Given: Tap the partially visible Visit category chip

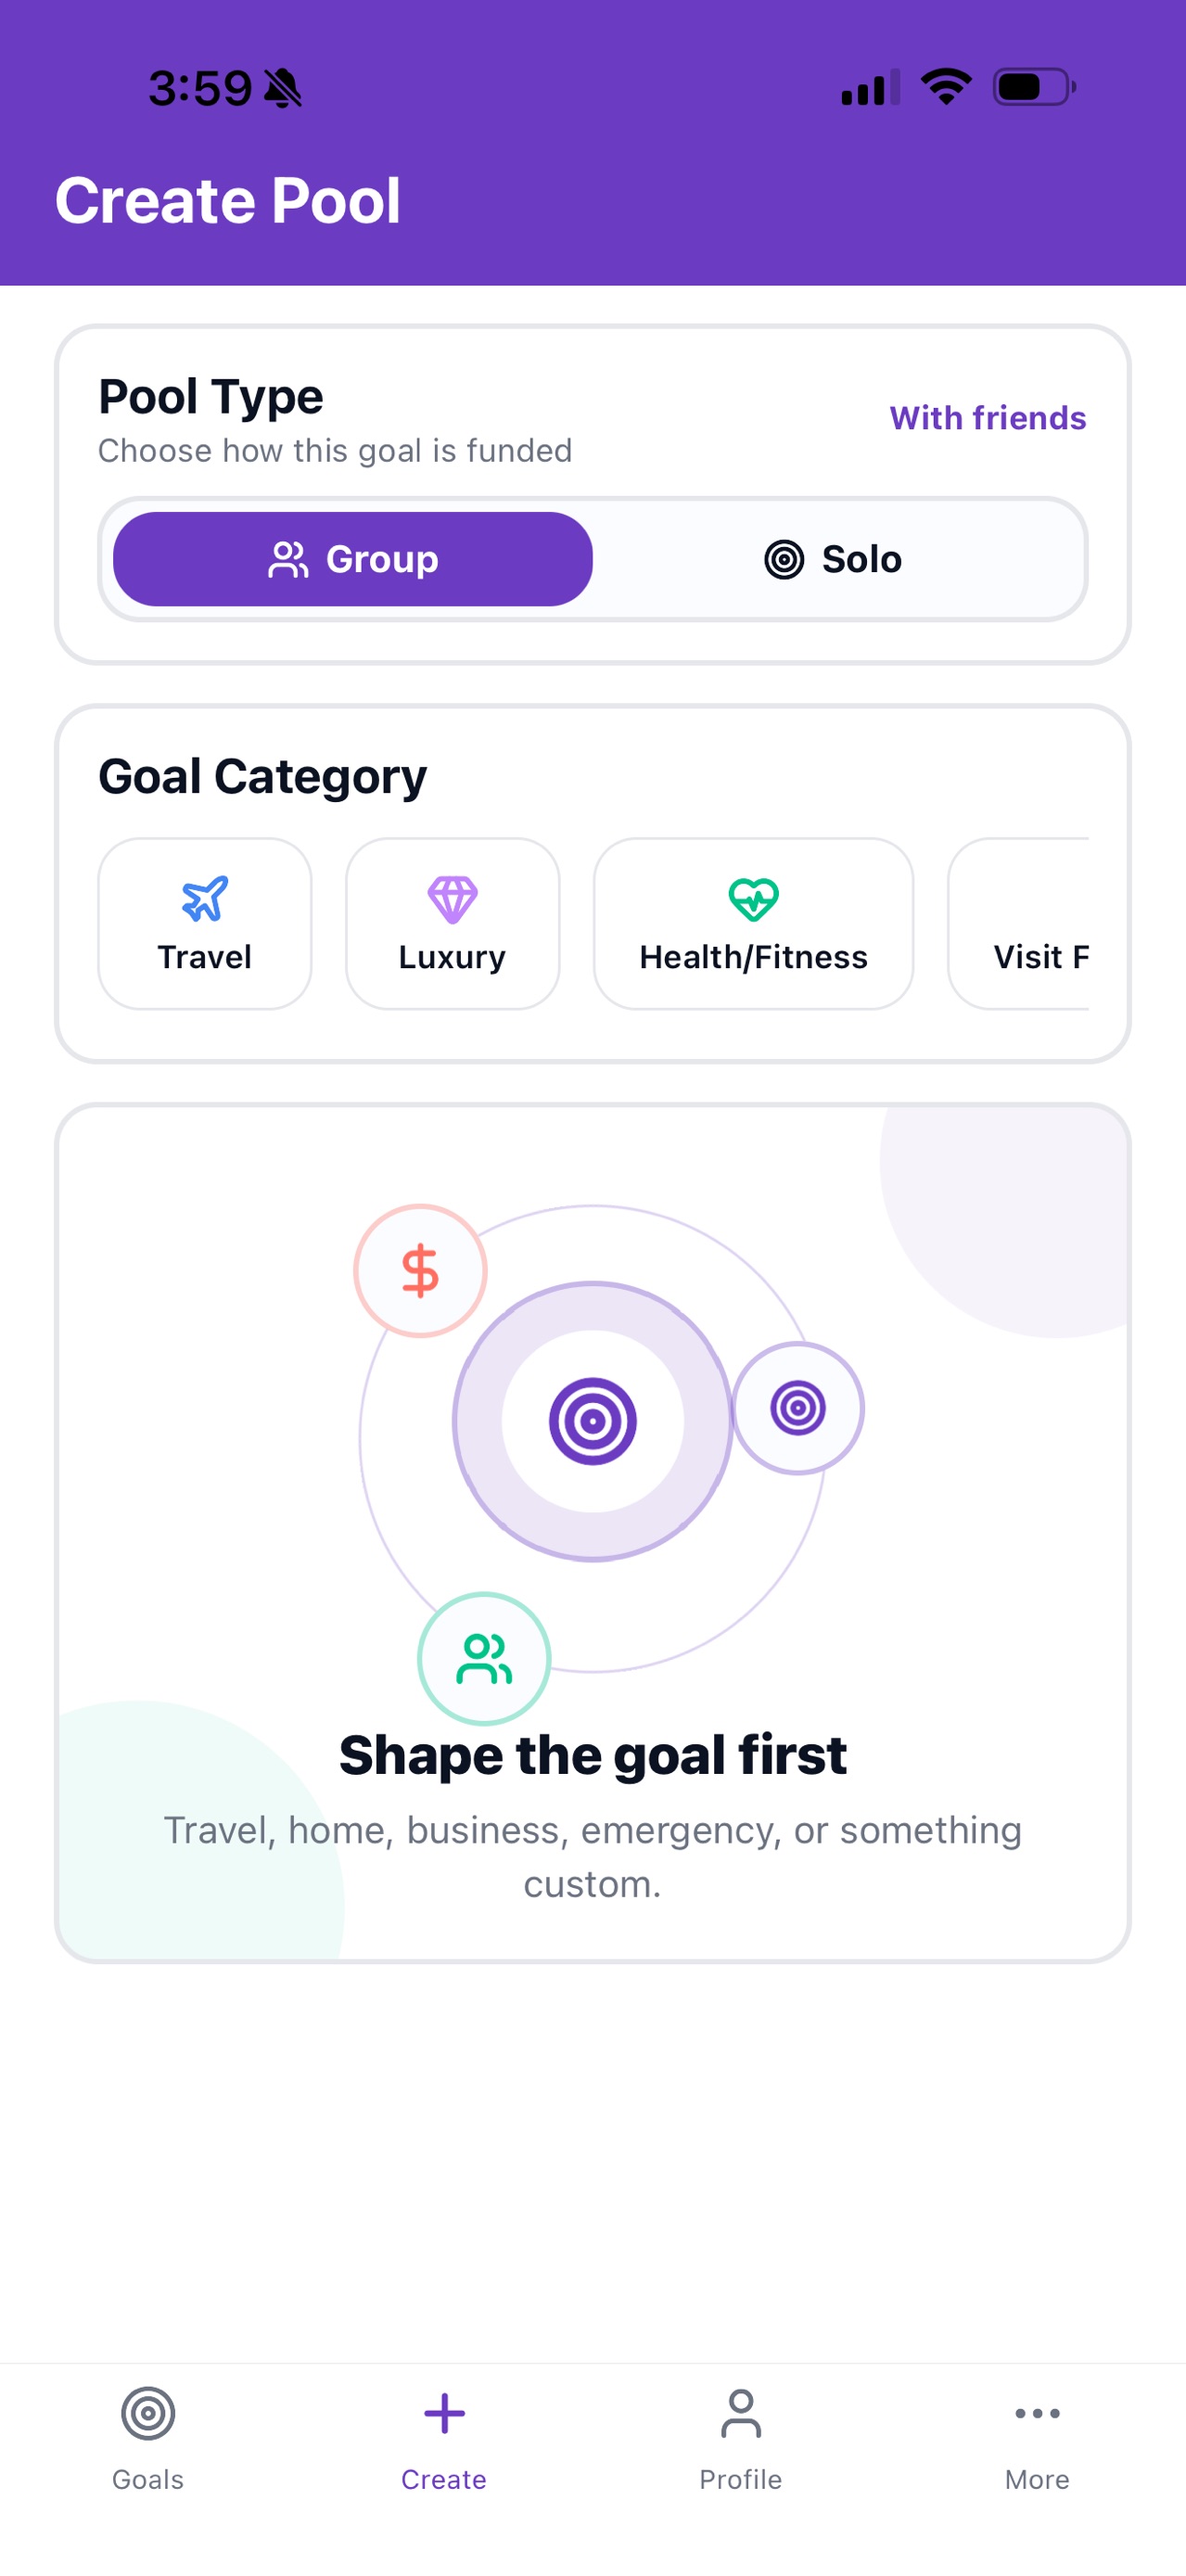Looking at the screenshot, I should point(1018,923).
